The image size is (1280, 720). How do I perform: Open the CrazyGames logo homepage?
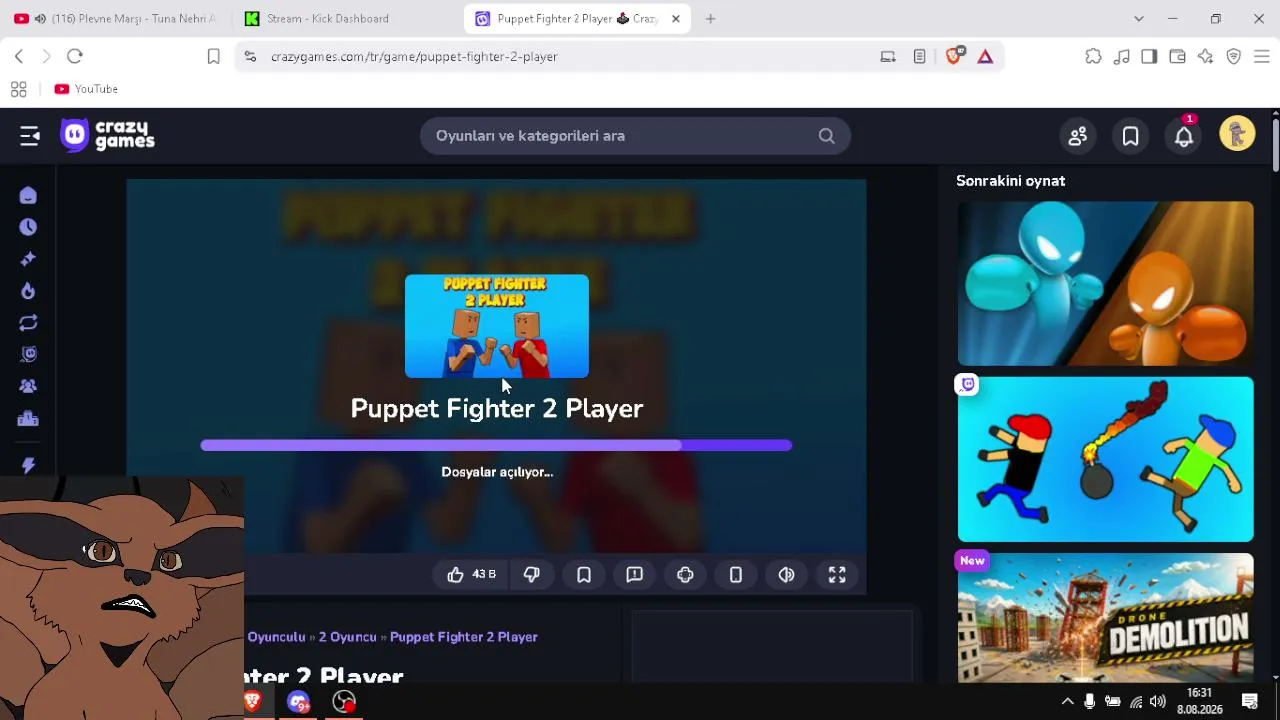[108, 135]
